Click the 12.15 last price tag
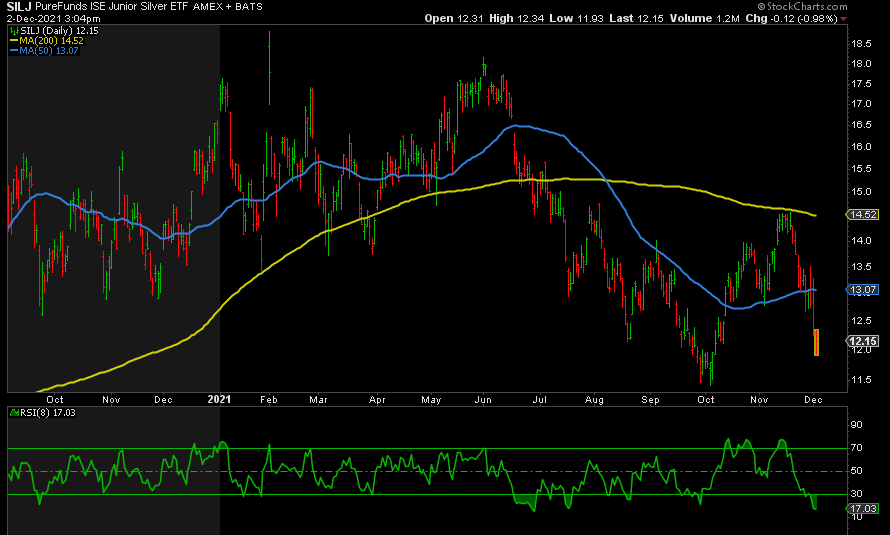Image resolution: width=890 pixels, height=535 pixels. coord(863,341)
